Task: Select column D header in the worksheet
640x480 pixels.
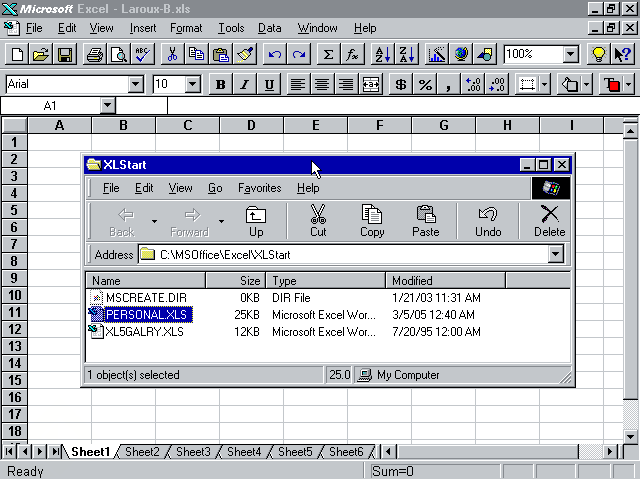Action: point(251,125)
